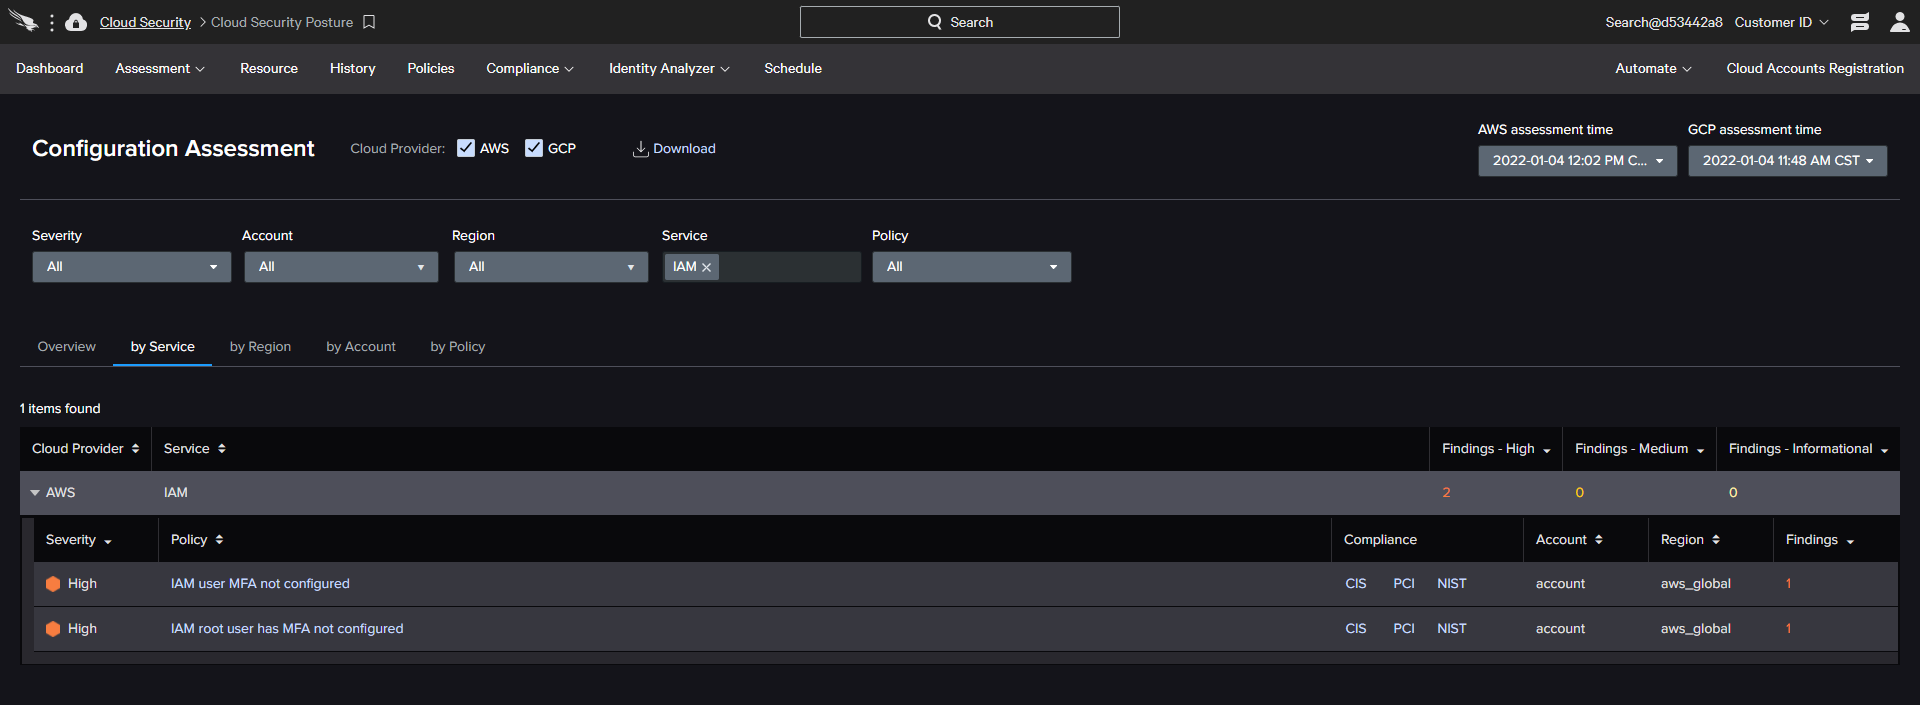Click the Cloud Security breadcrumb link
Screen dimensions: 1920x705
click(x=145, y=22)
